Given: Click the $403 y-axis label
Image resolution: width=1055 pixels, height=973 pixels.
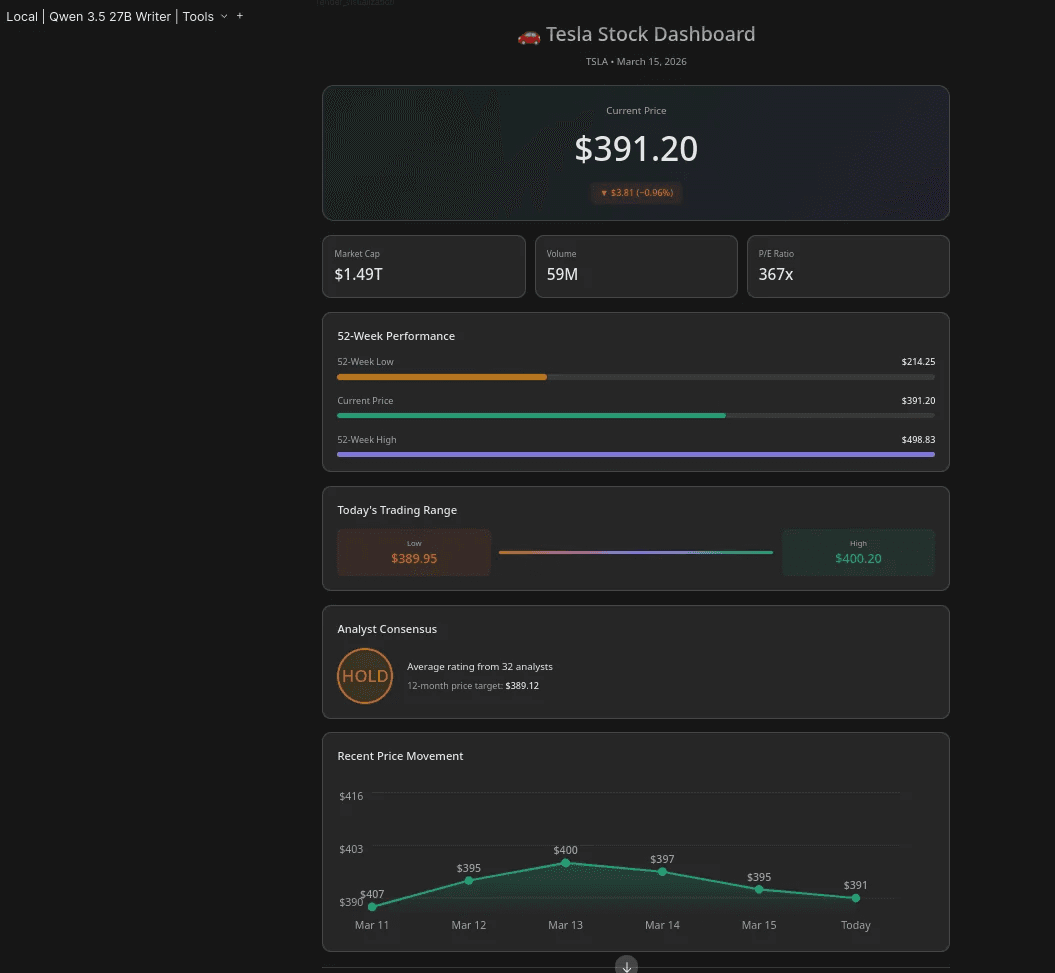Looking at the screenshot, I should pyautogui.click(x=351, y=849).
